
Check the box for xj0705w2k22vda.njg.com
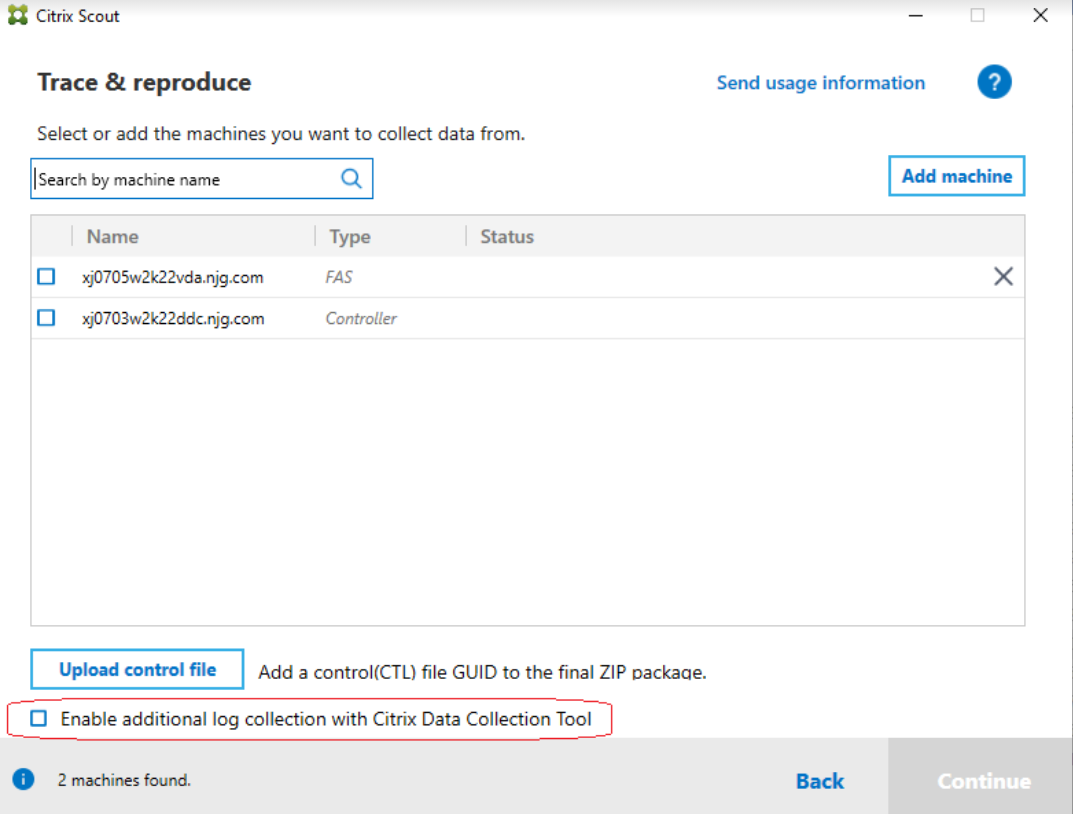click(x=45, y=276)
